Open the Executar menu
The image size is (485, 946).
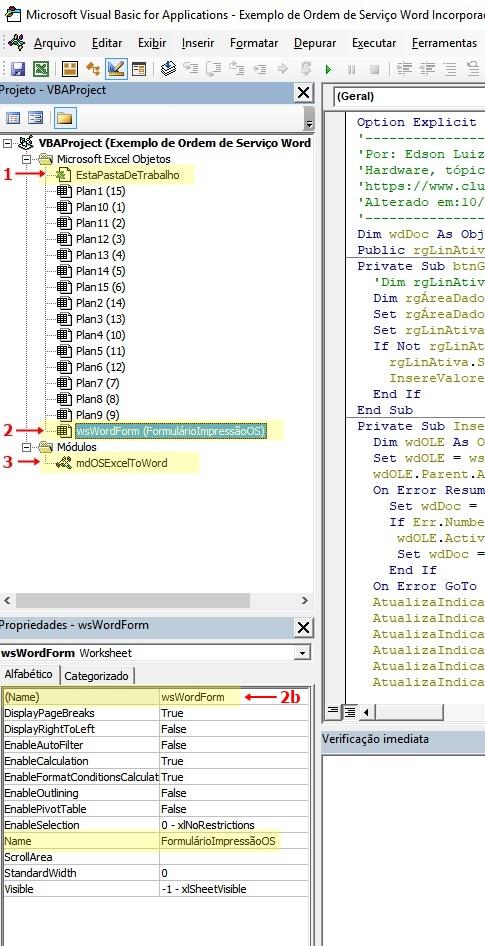(x=374, y=43)
